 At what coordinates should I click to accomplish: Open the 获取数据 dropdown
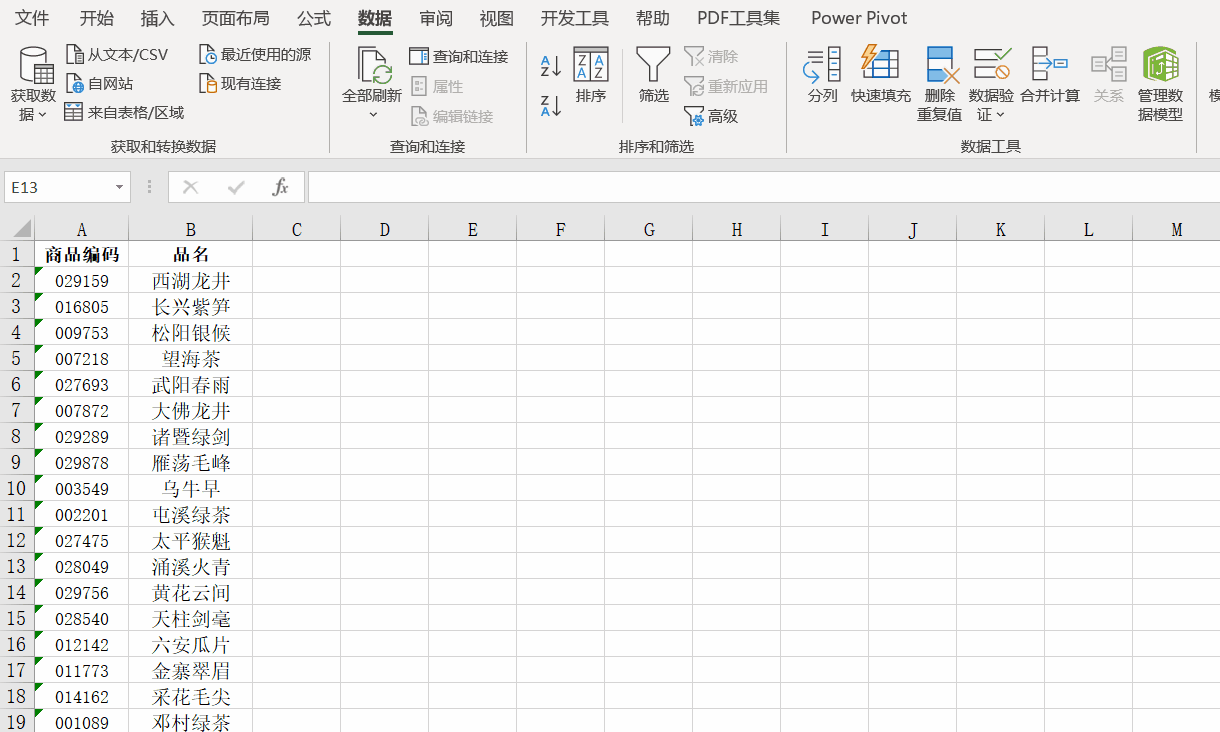35,83
